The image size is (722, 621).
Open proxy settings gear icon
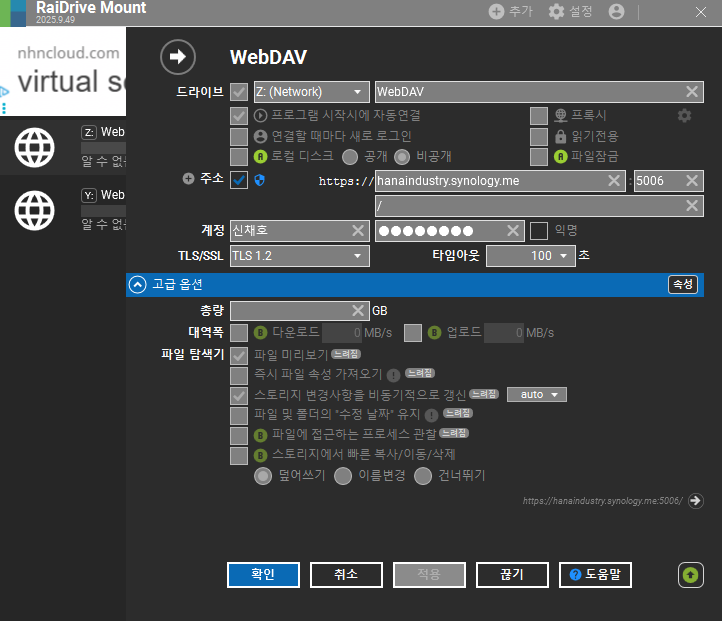point(684,115)
